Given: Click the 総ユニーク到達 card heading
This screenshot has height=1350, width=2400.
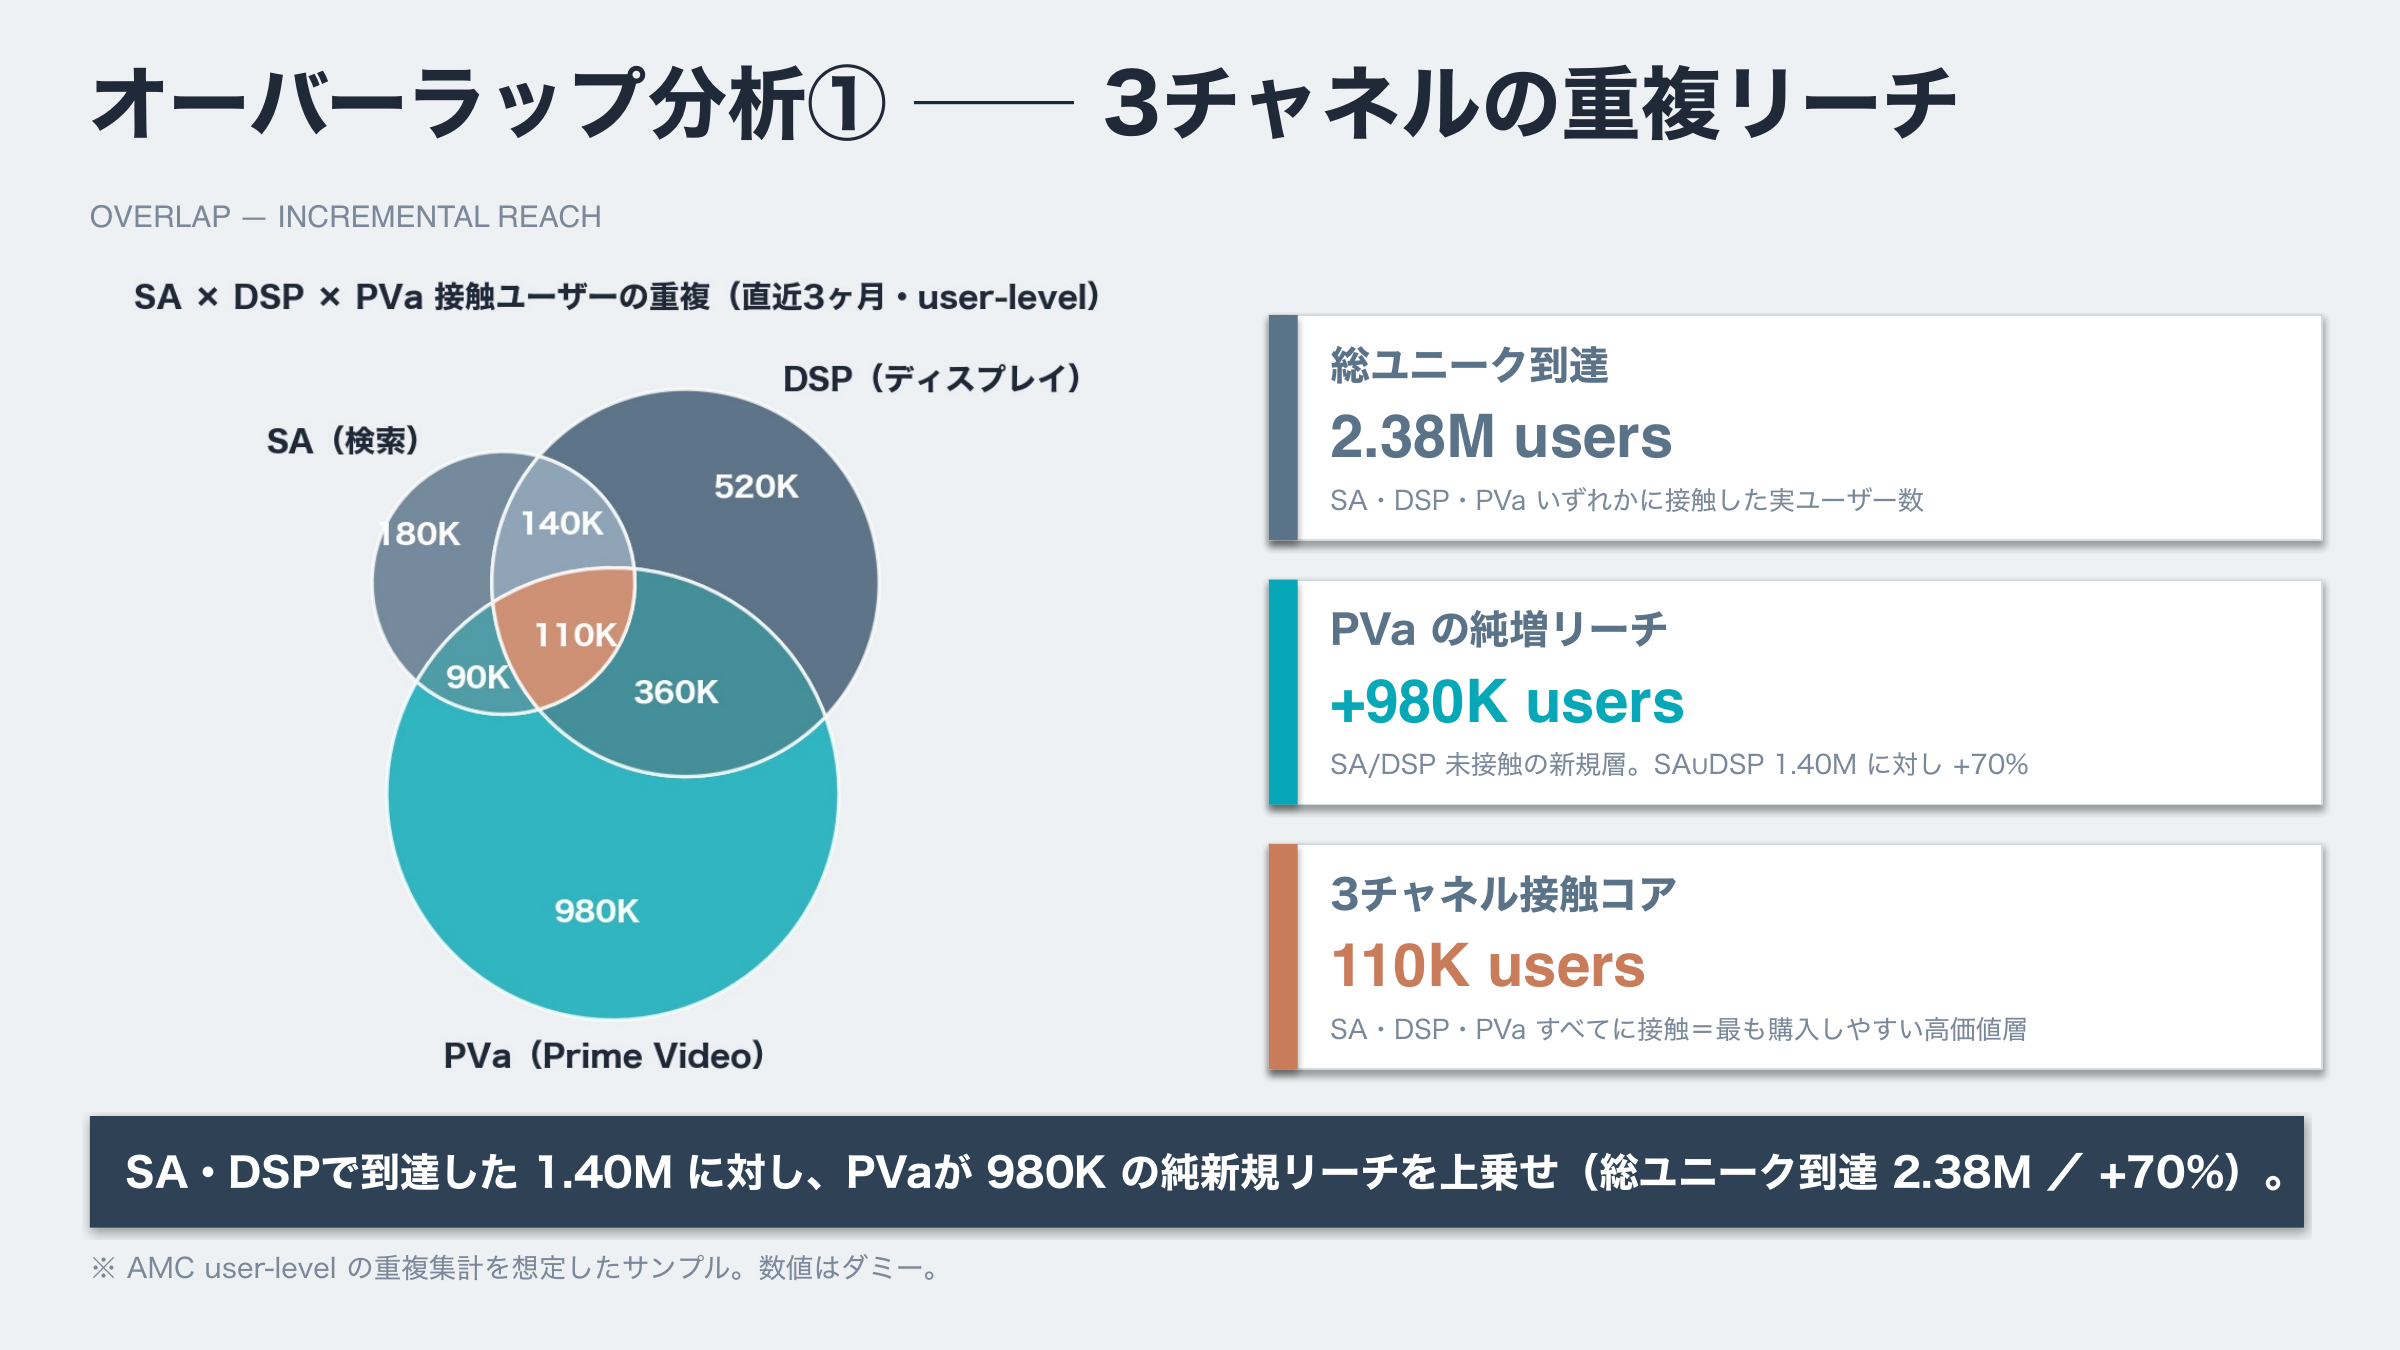Looking at the screenshot, I should click(1469, 365).
